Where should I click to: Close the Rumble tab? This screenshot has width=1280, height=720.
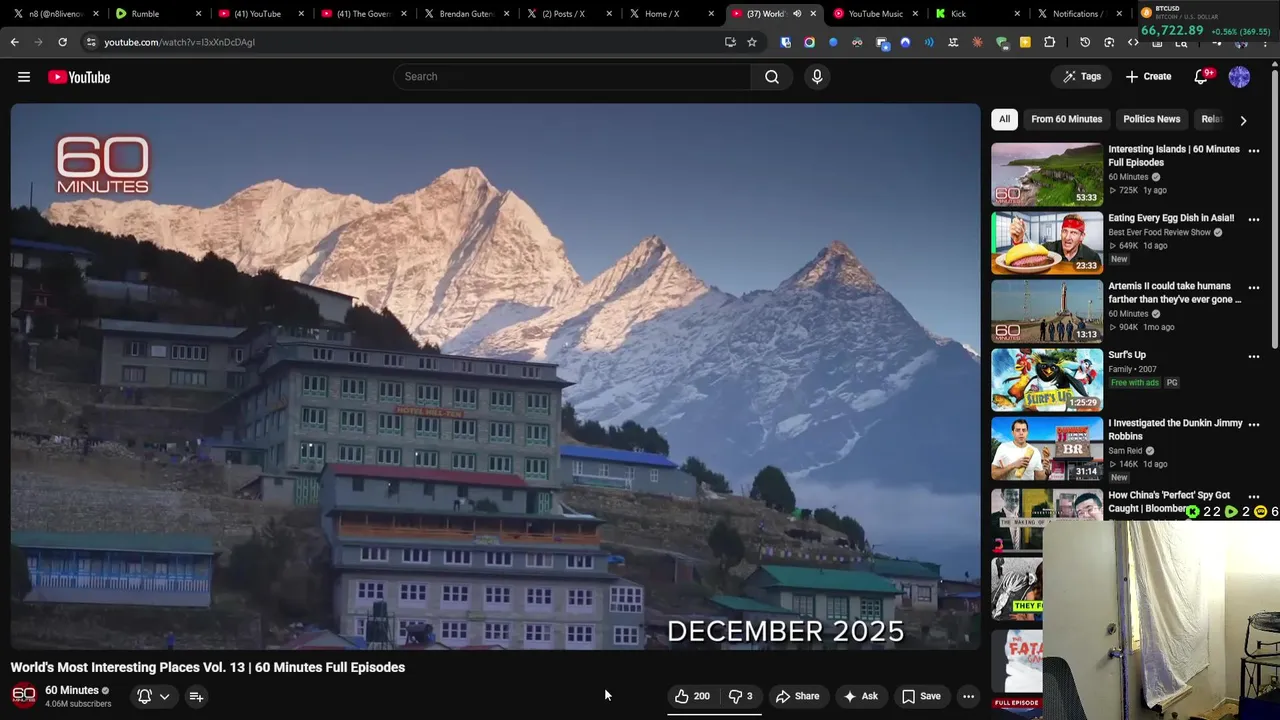point(198,14)
